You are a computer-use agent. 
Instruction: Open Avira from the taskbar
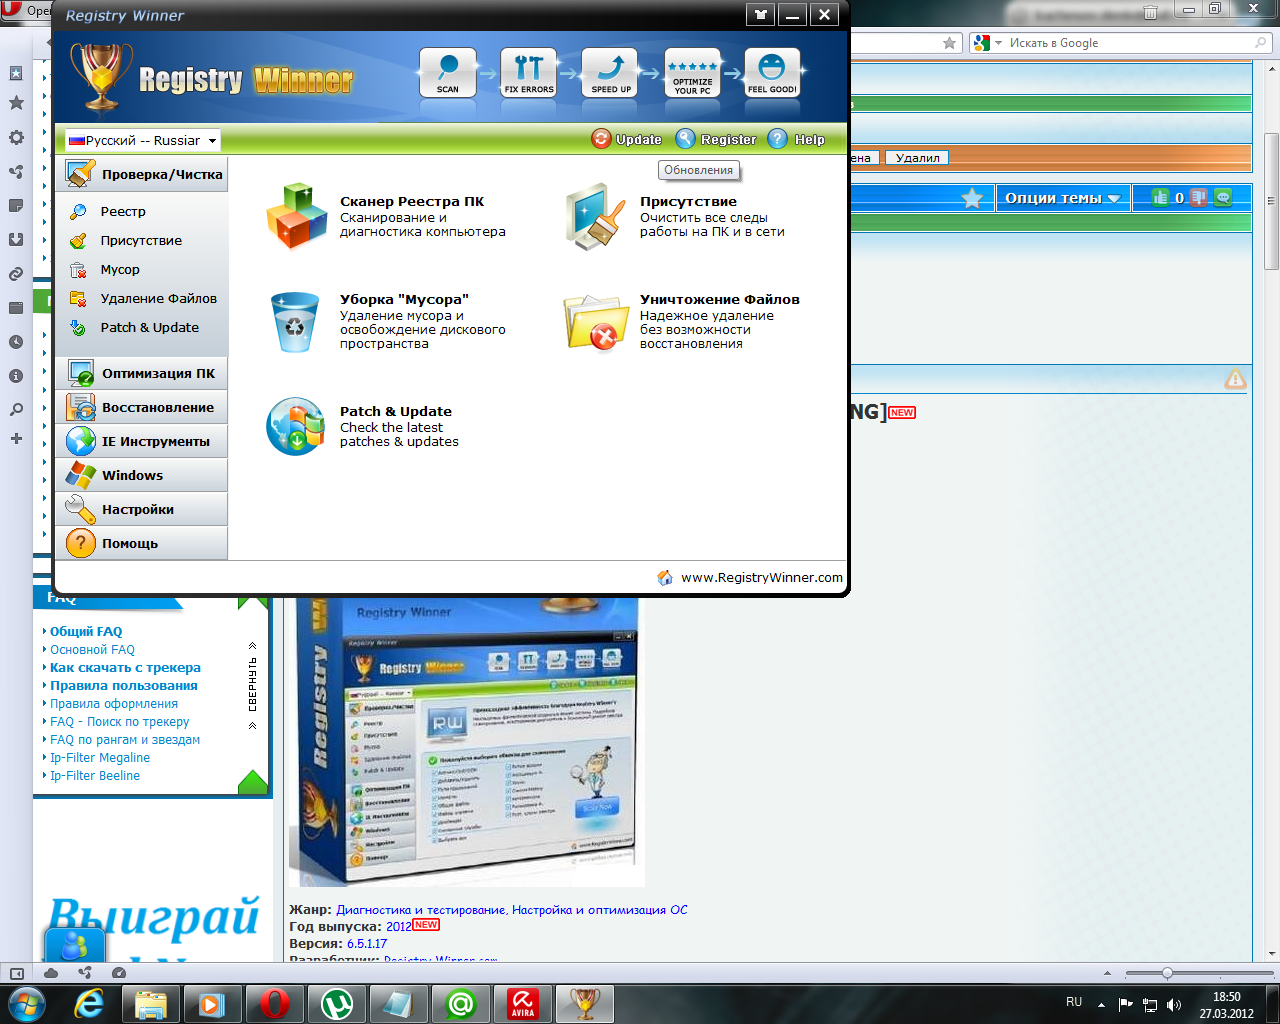pyautogui.click(x=523, y=1004)
